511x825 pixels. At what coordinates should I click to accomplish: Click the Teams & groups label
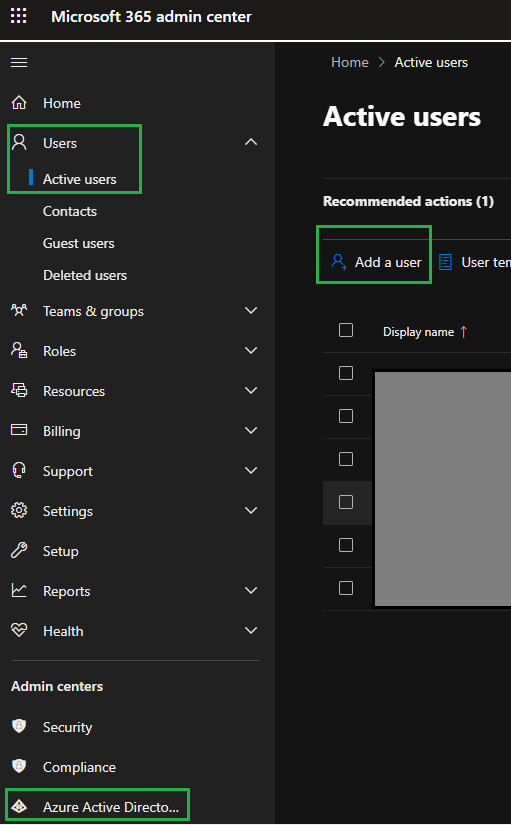[x=93, y=311]
